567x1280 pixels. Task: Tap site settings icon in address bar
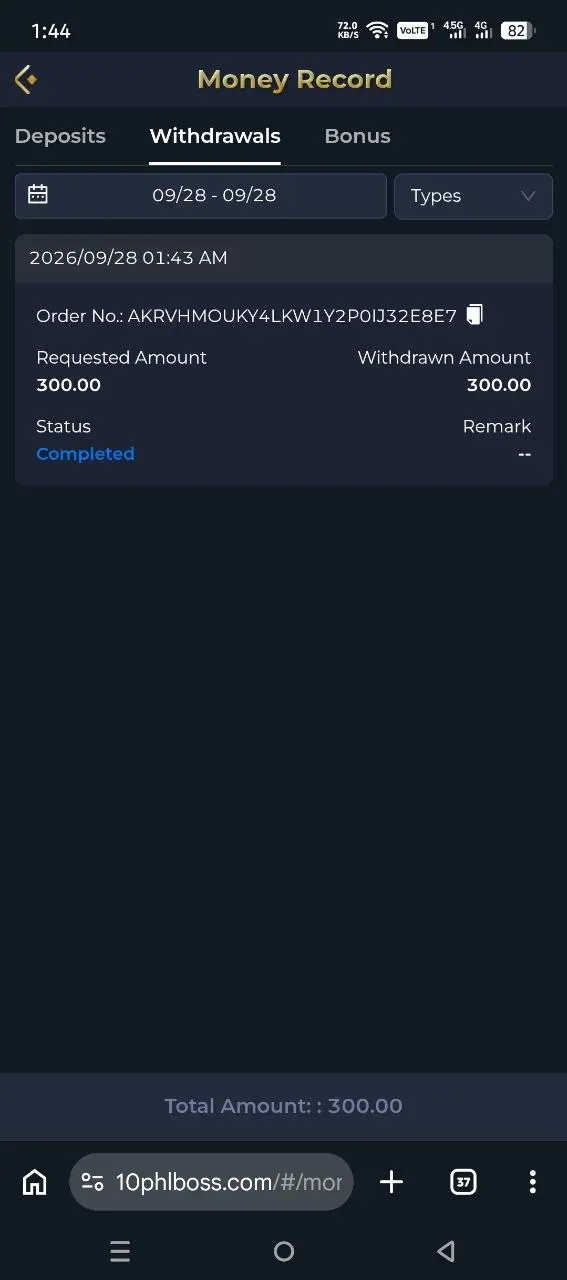tap(92, 1182)
